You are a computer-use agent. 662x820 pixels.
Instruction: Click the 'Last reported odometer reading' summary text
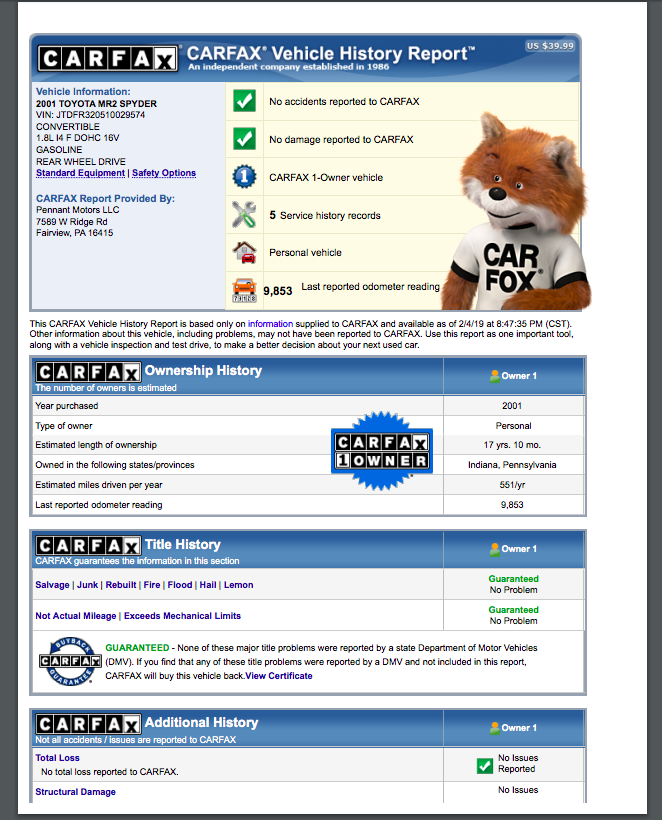[x=370, y=287]
